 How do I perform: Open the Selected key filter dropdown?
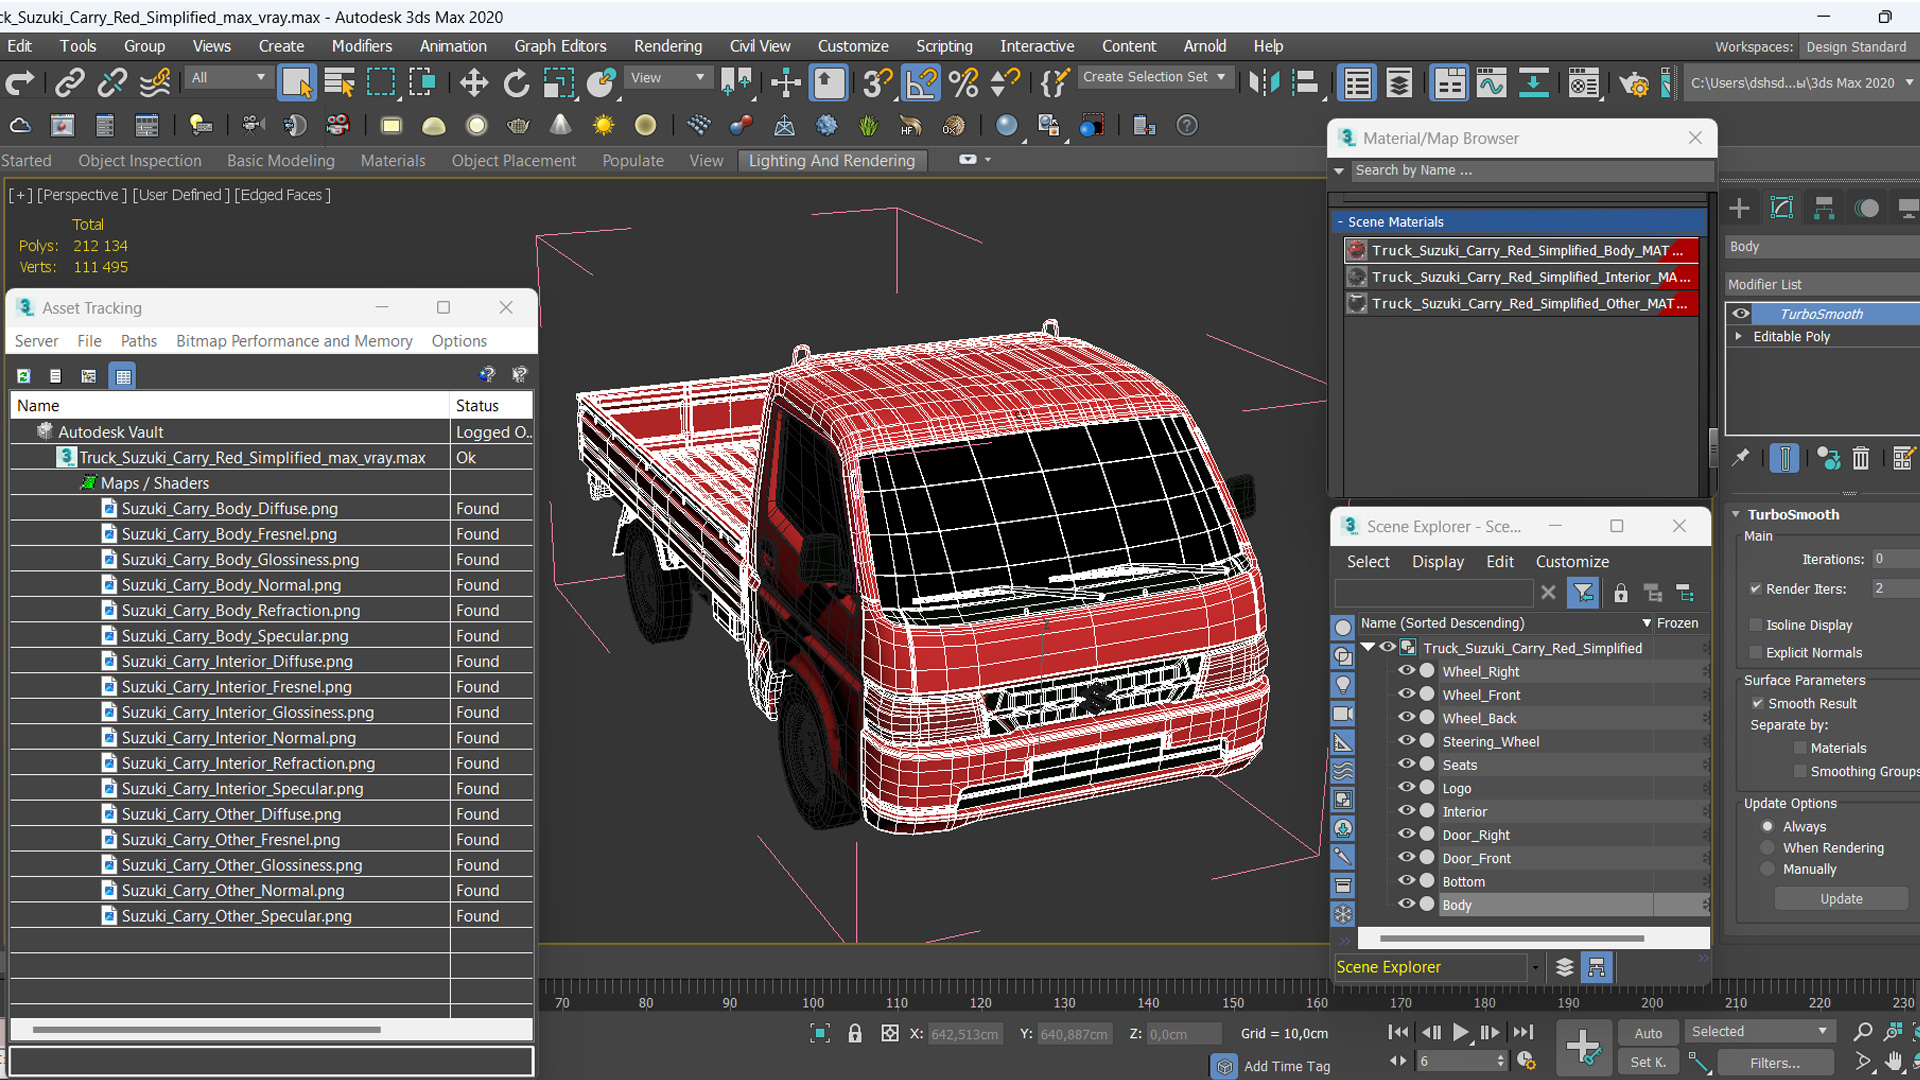(x=1759, y=1032)
